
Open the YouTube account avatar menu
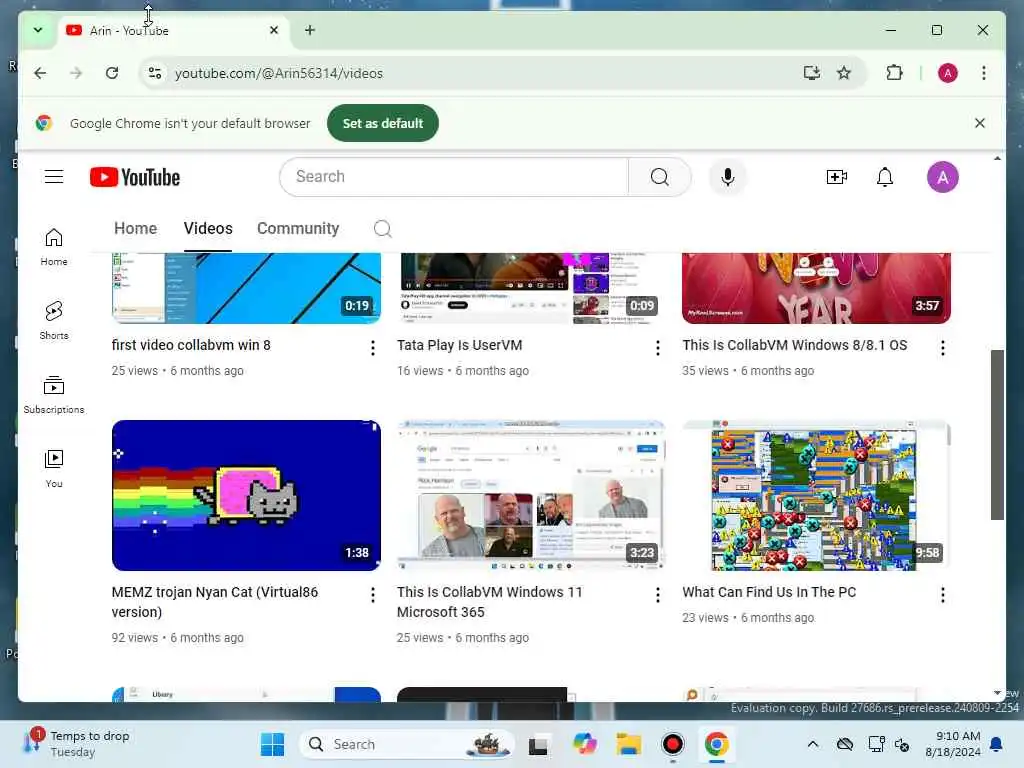[x=942, y=177]
